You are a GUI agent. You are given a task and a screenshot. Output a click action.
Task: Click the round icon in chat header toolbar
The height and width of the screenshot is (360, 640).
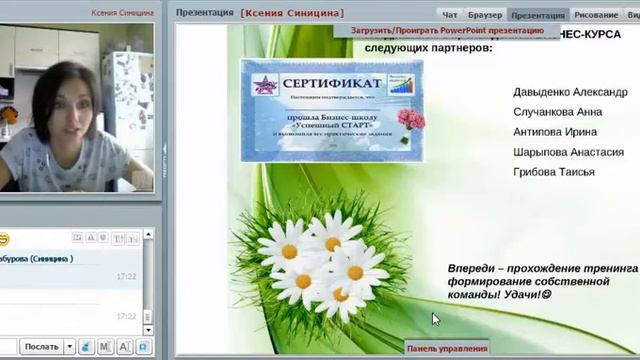103,238
